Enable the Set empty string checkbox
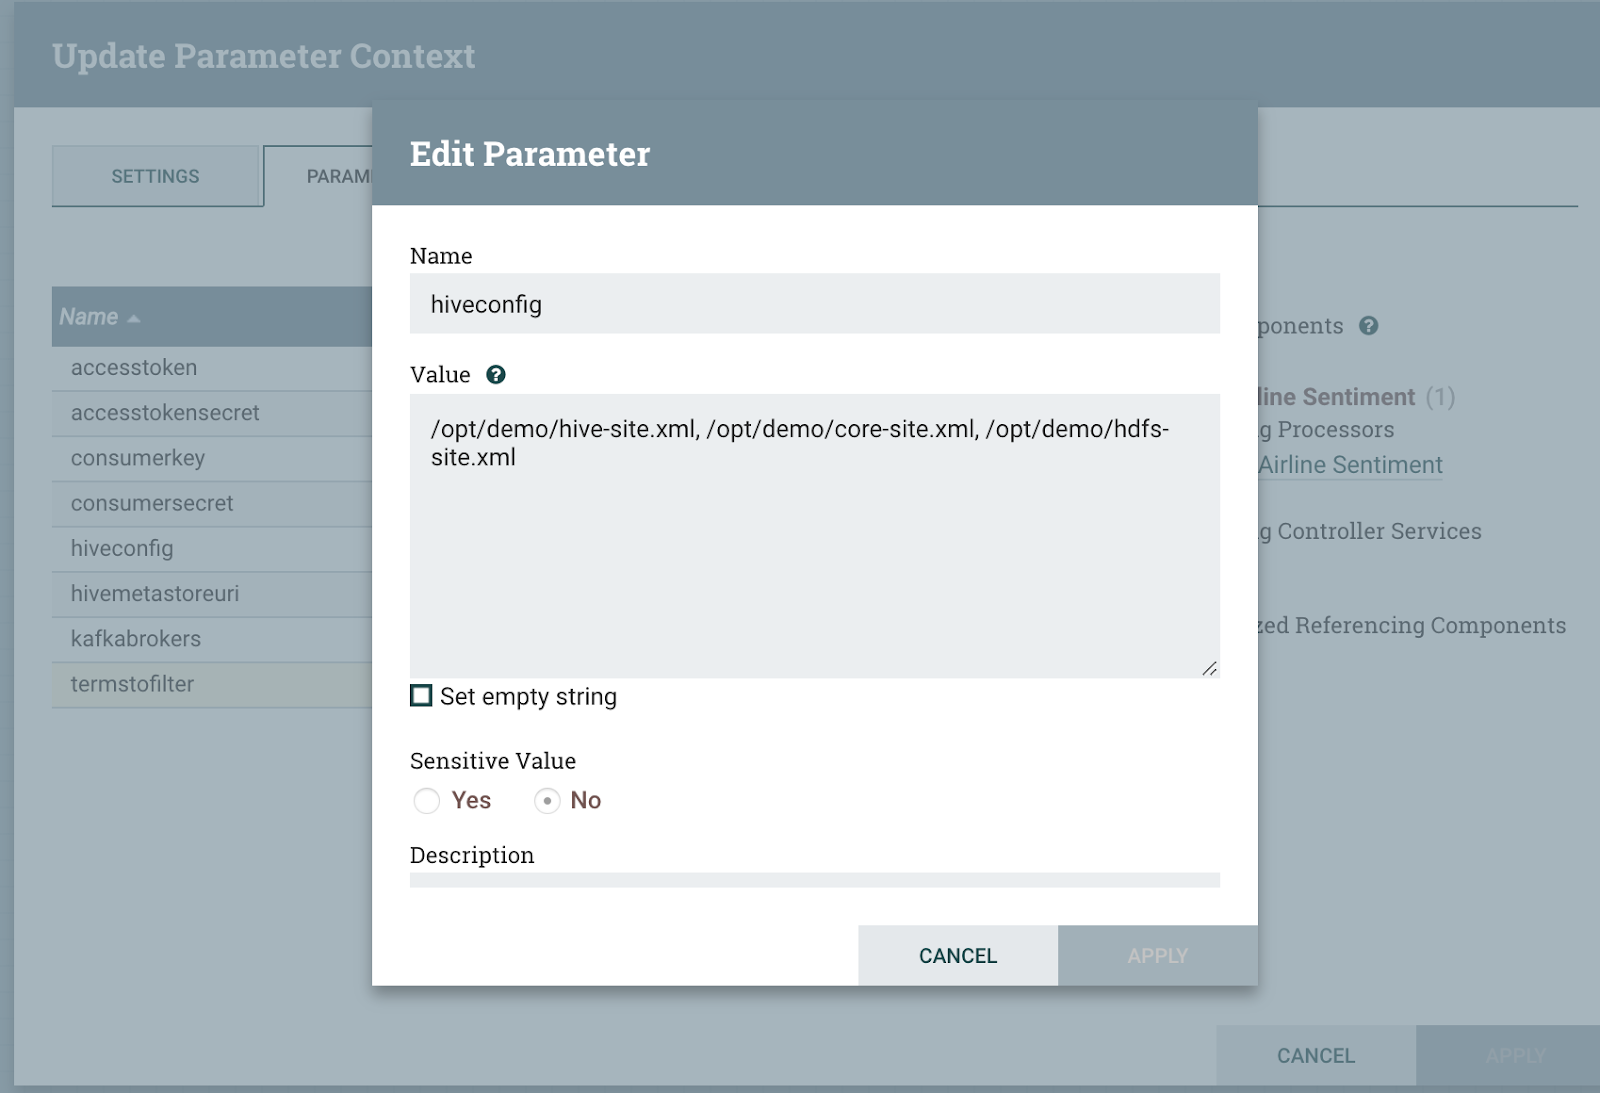 tap(422, 696)
